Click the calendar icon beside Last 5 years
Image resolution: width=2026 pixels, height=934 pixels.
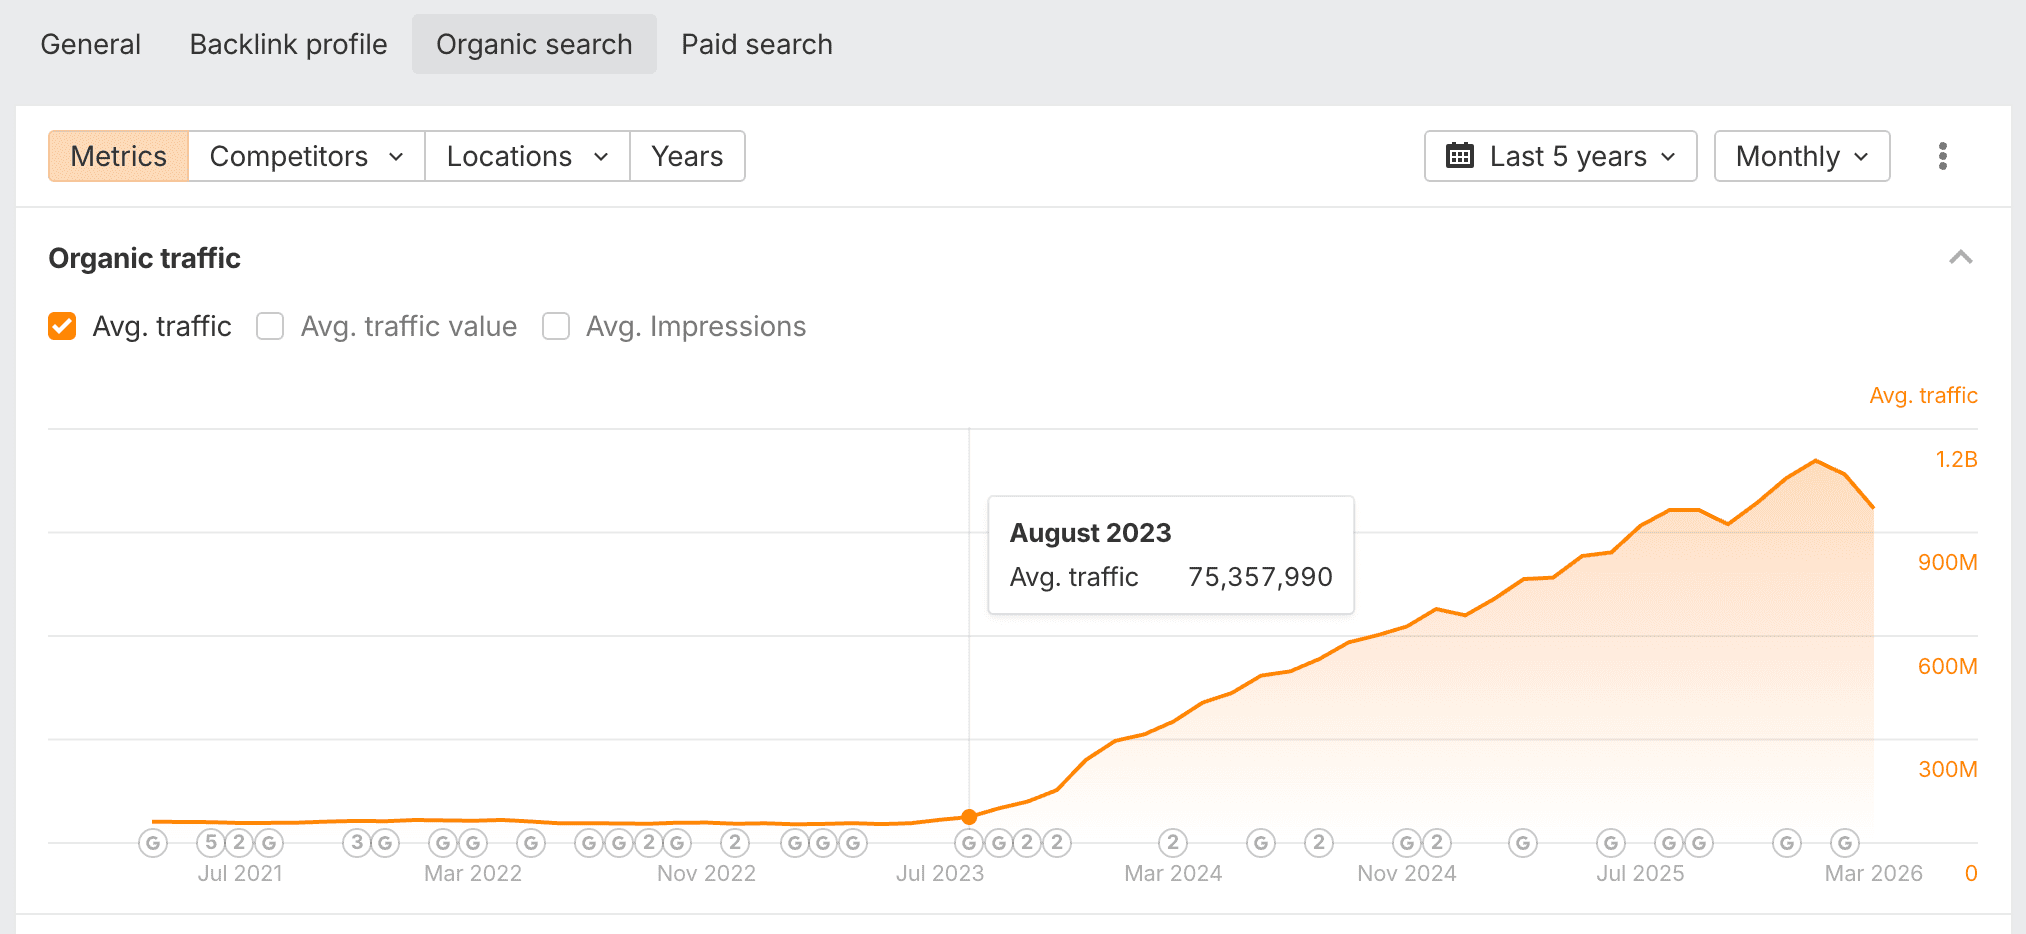coord(1460,156)
